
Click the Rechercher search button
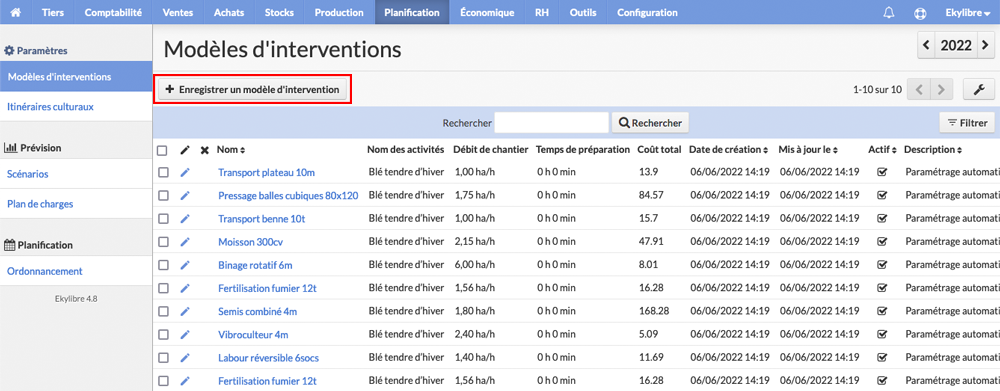pyautogui.click(x=650, y=122)
